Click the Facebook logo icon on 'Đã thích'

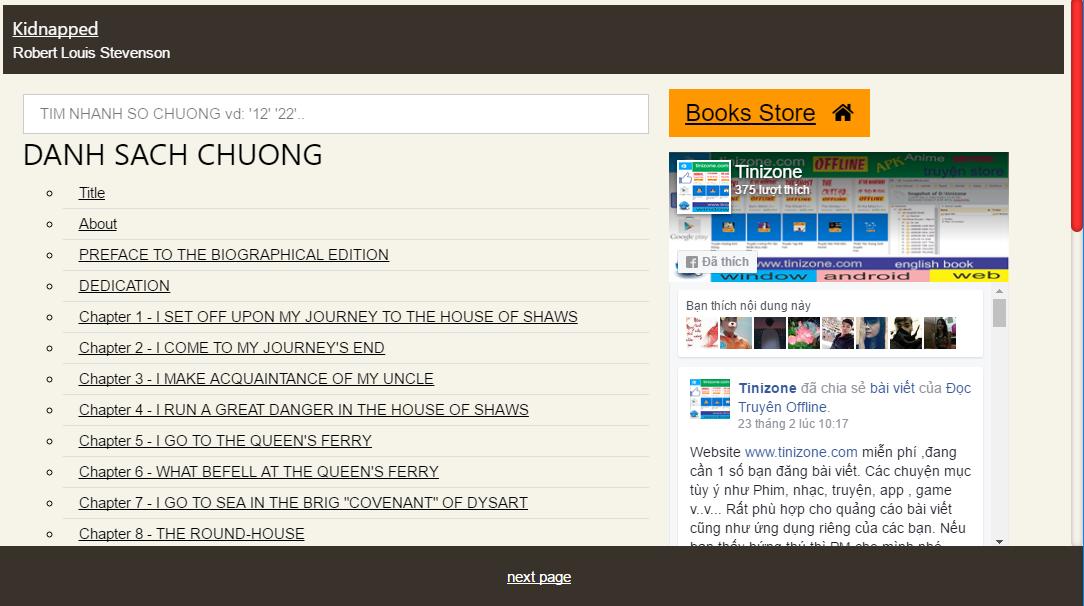(691, 262)
